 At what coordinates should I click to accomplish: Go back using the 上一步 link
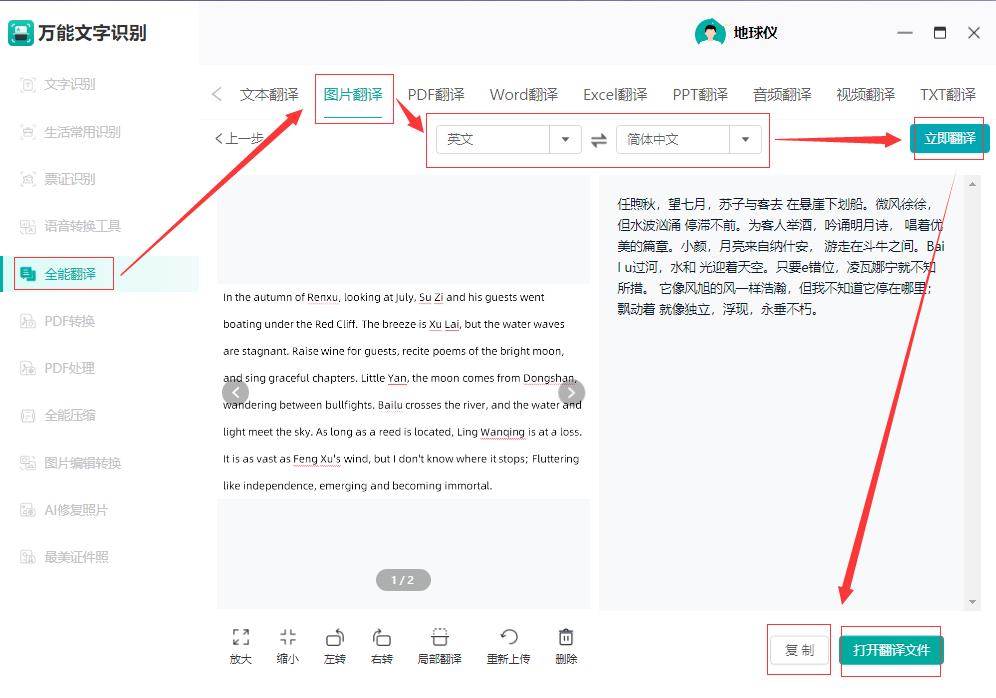pyautogui.click(x=240, y=138)
